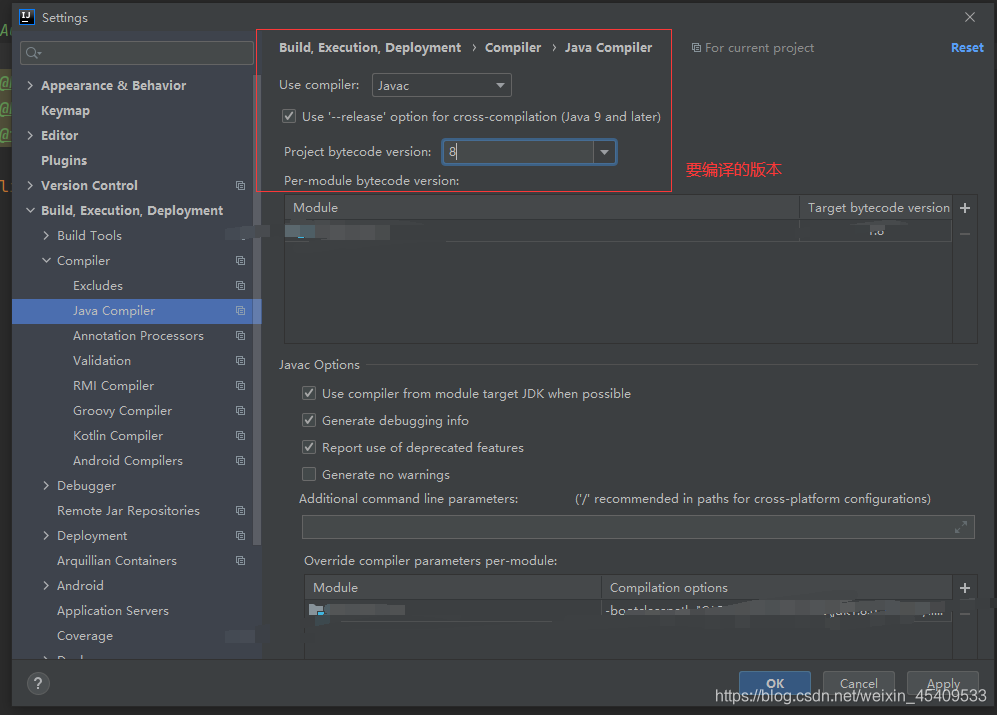
Task: Collapse Build, Execution, Deployment node
Action: (30, 211)
